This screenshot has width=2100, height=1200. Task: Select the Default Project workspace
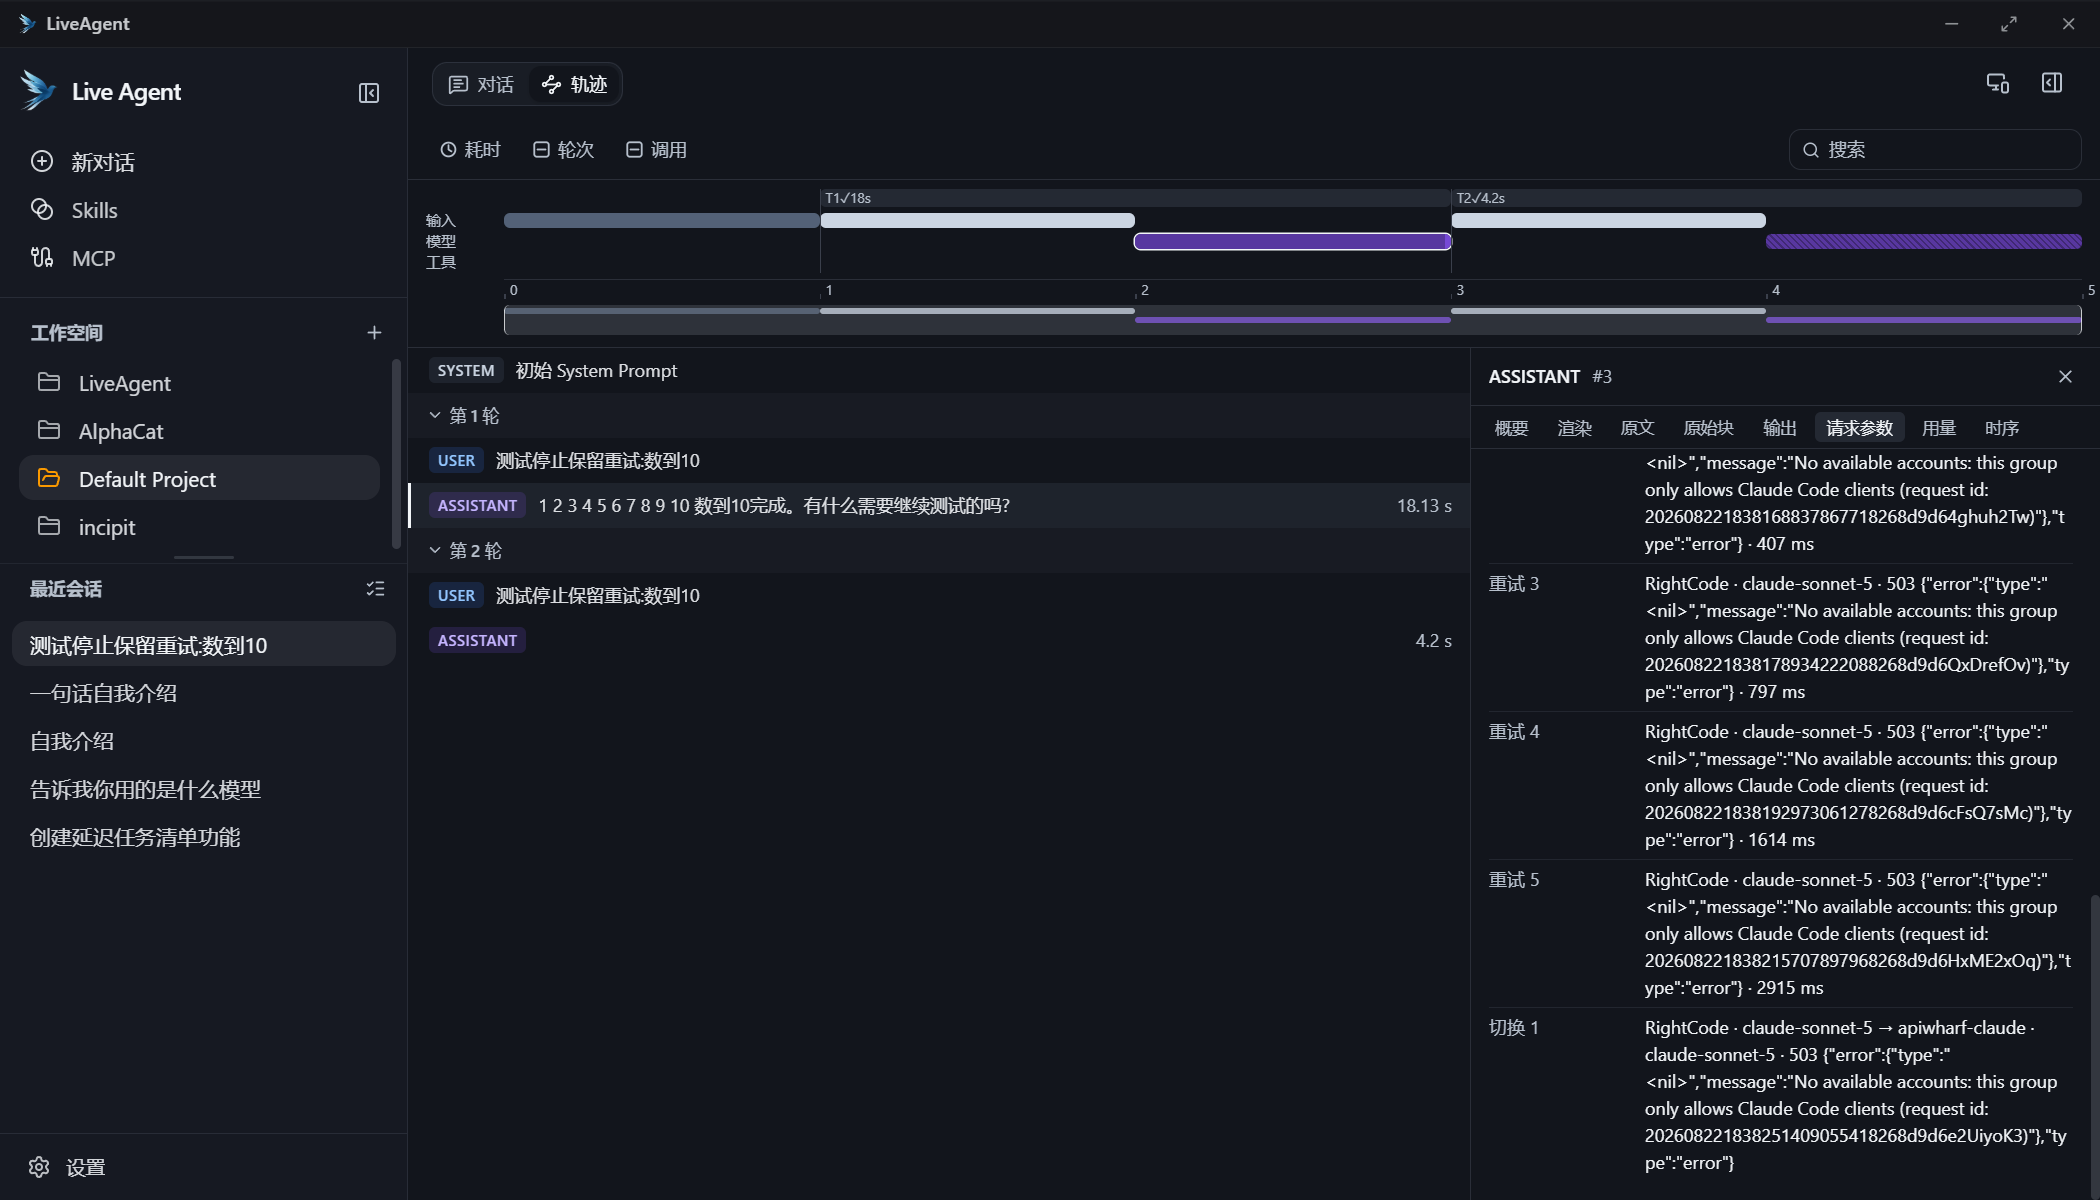coord(199,479)
